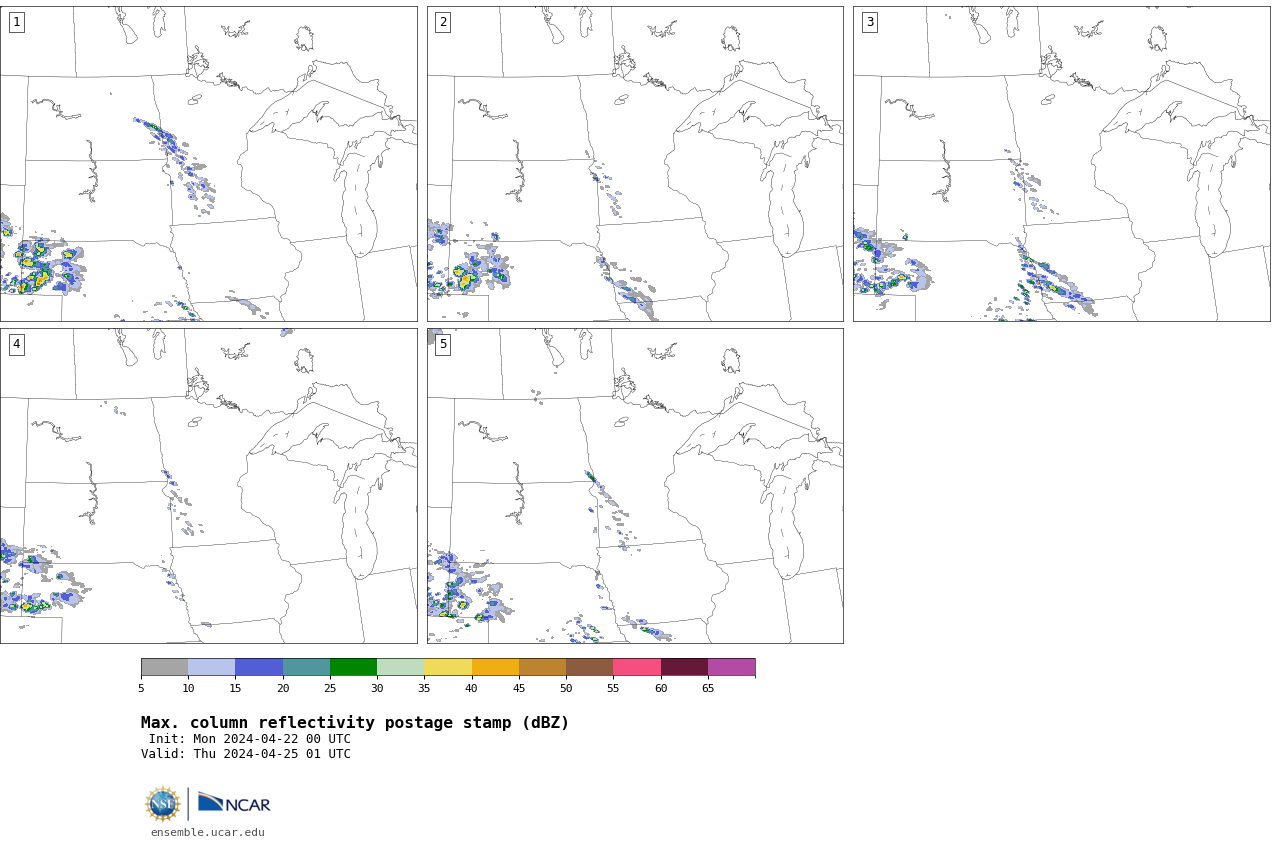Open ensemble member 2 map panel
Image resolution: width=1280 pixels, height=844 pixels.
tap(635, 164)
